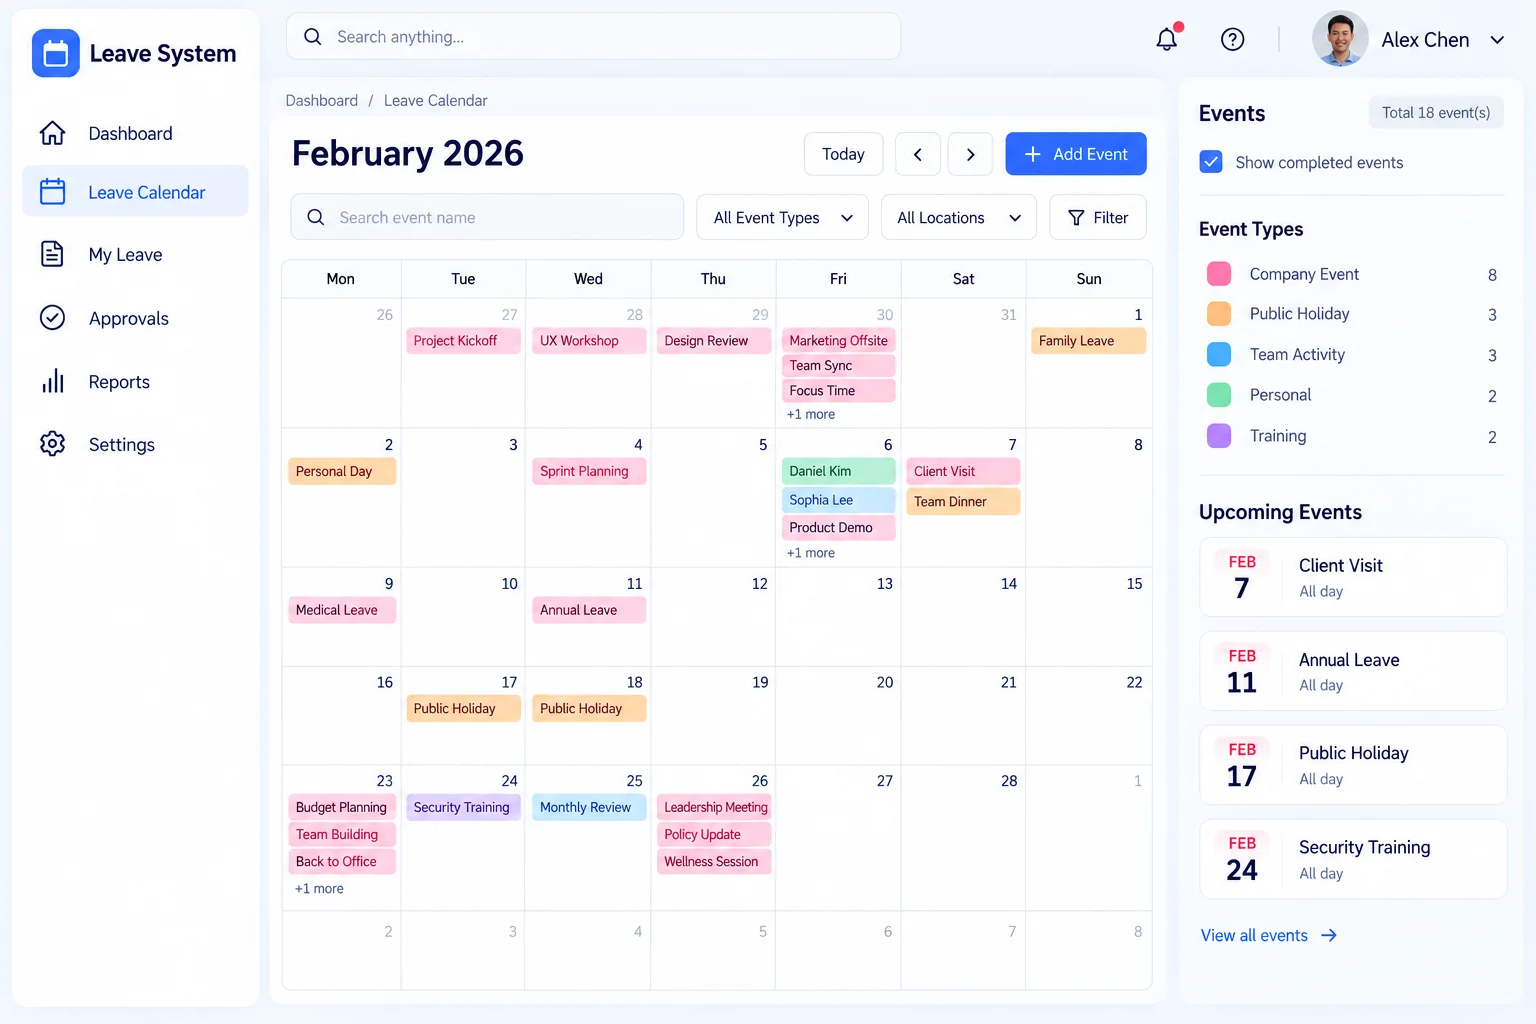This screenshot has height=1024, width=1536.
Task: Click the Dashboard breadcrumb link
Action: click(321, 100)
